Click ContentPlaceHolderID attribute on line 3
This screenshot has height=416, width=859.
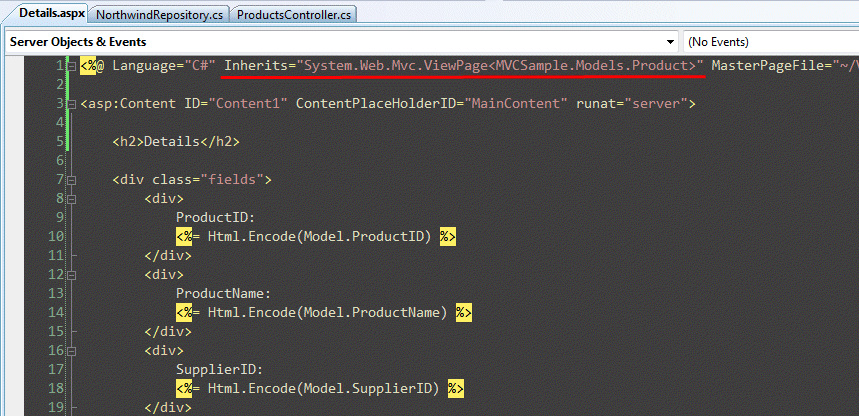click(377, 104)
